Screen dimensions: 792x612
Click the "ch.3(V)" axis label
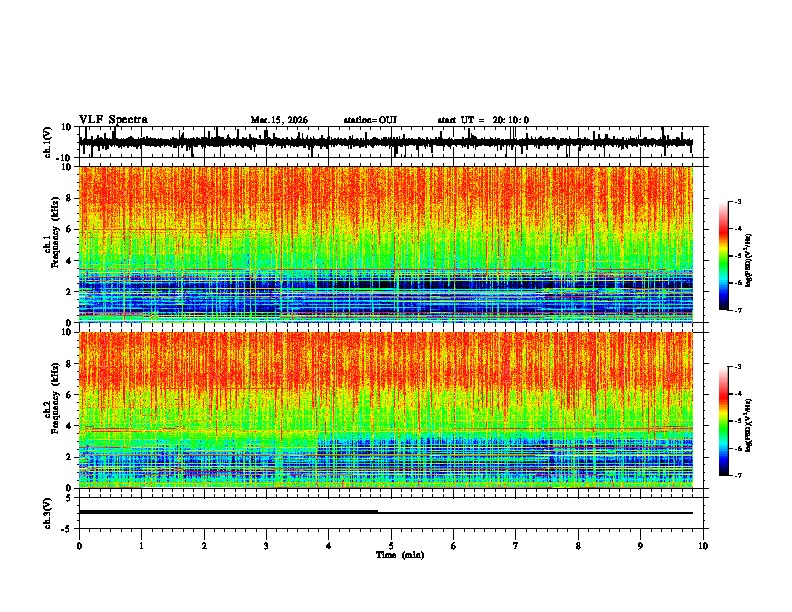point(48,513)
